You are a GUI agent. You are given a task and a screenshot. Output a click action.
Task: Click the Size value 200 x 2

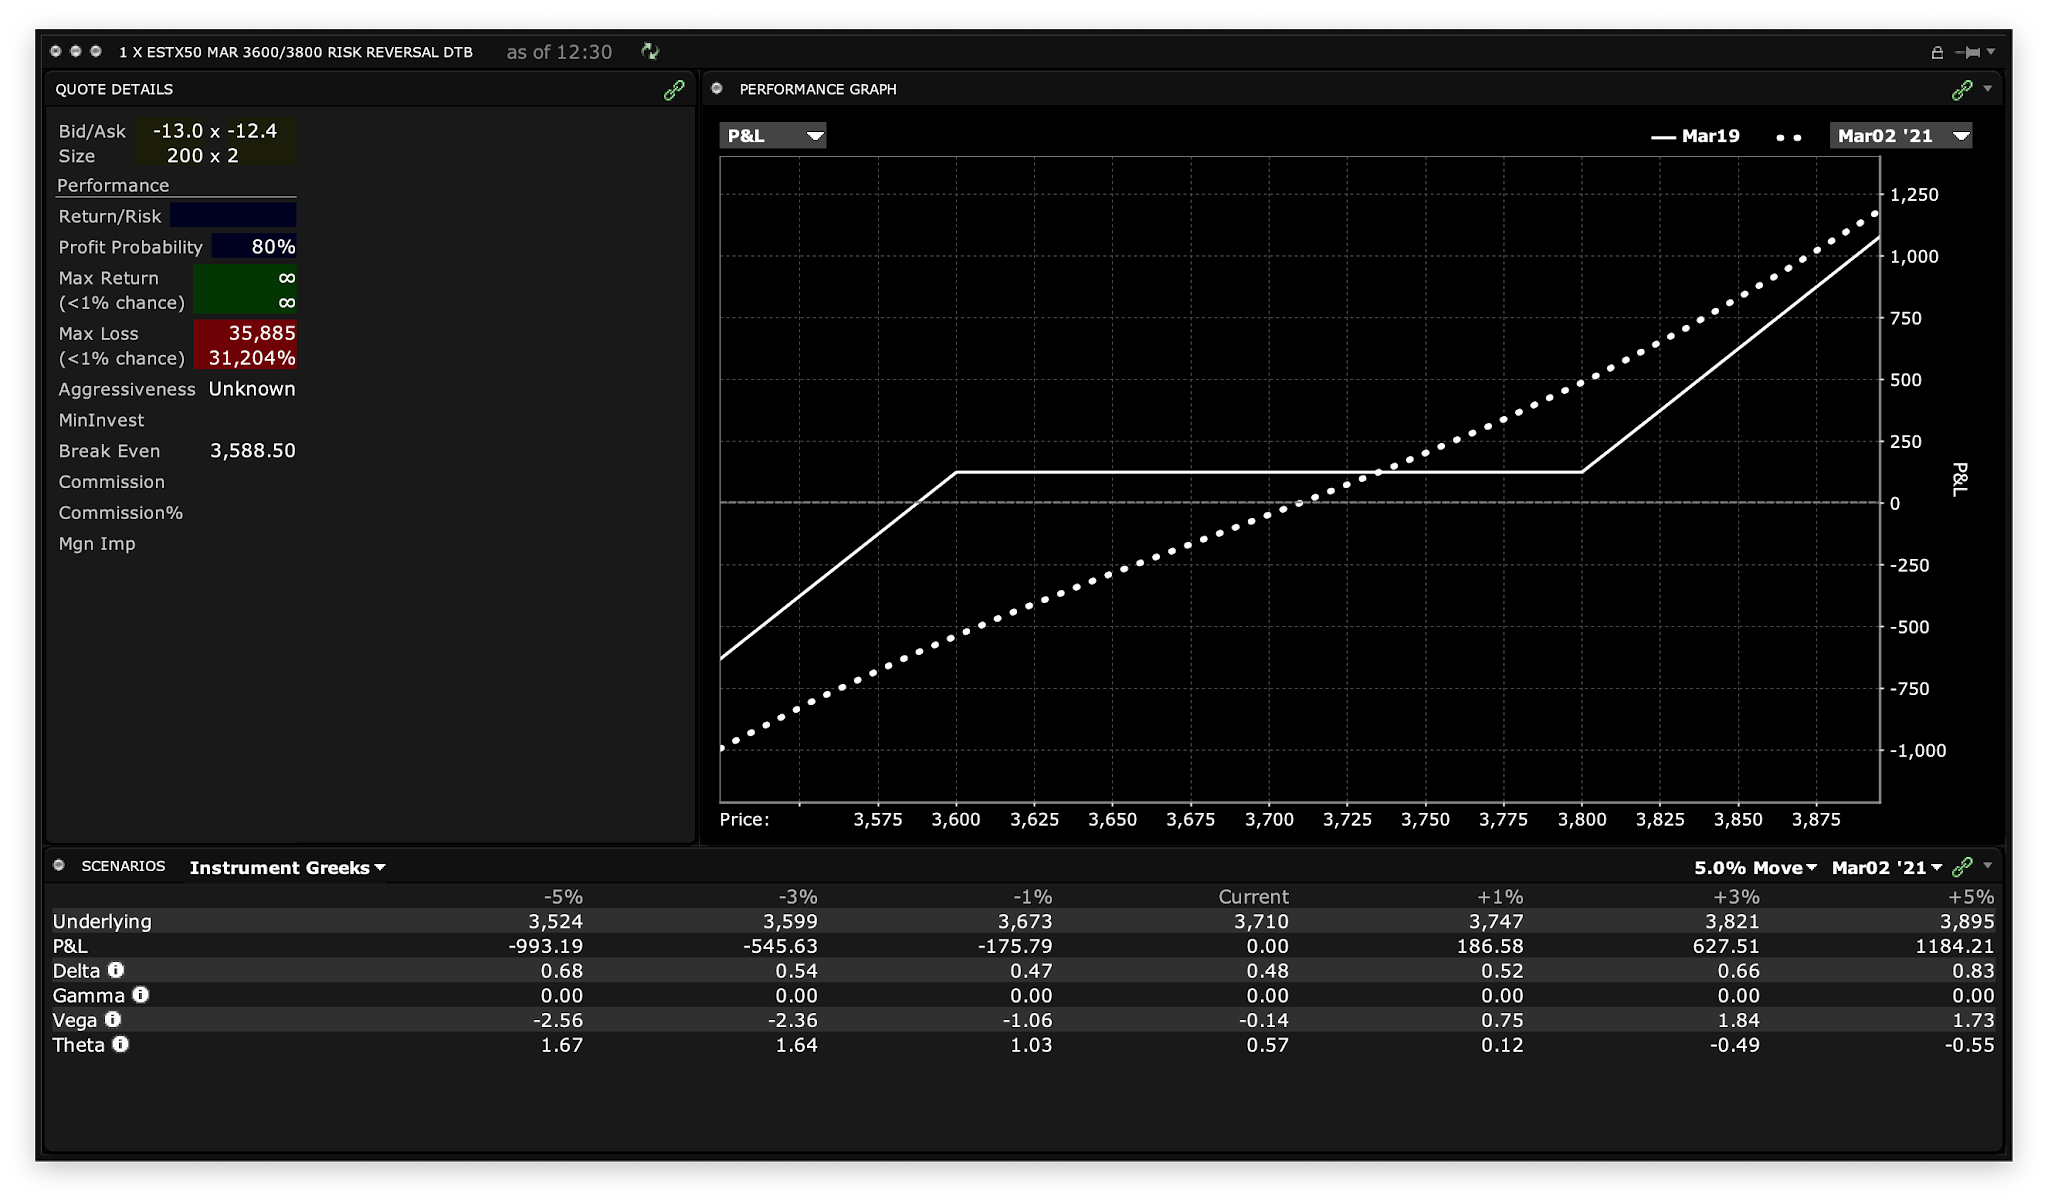[203, 156]
